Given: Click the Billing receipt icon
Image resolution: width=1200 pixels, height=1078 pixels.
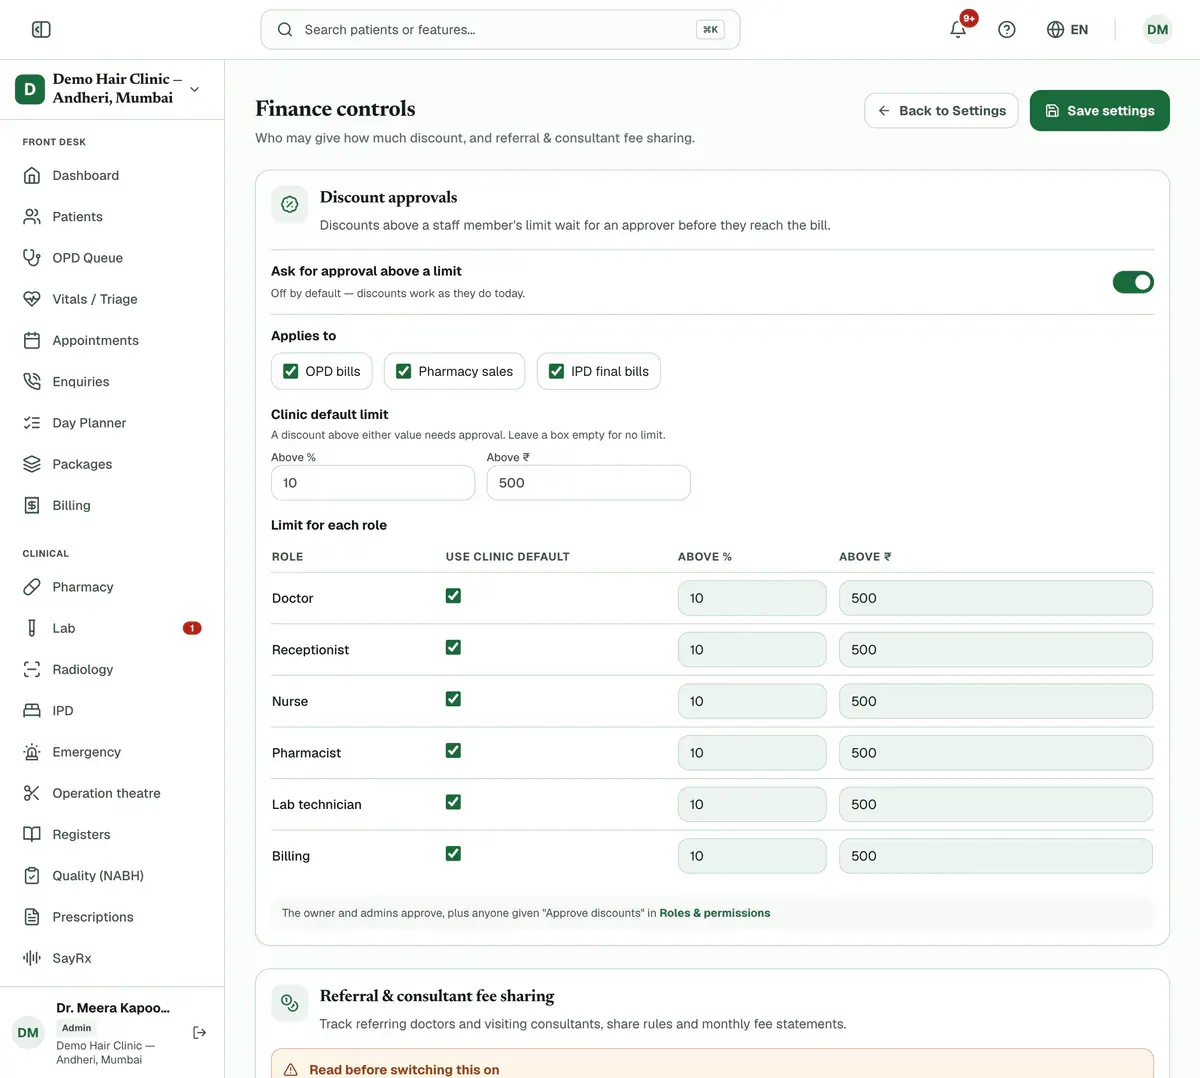Looking at the screenshot, I should (x=32, y=506).
